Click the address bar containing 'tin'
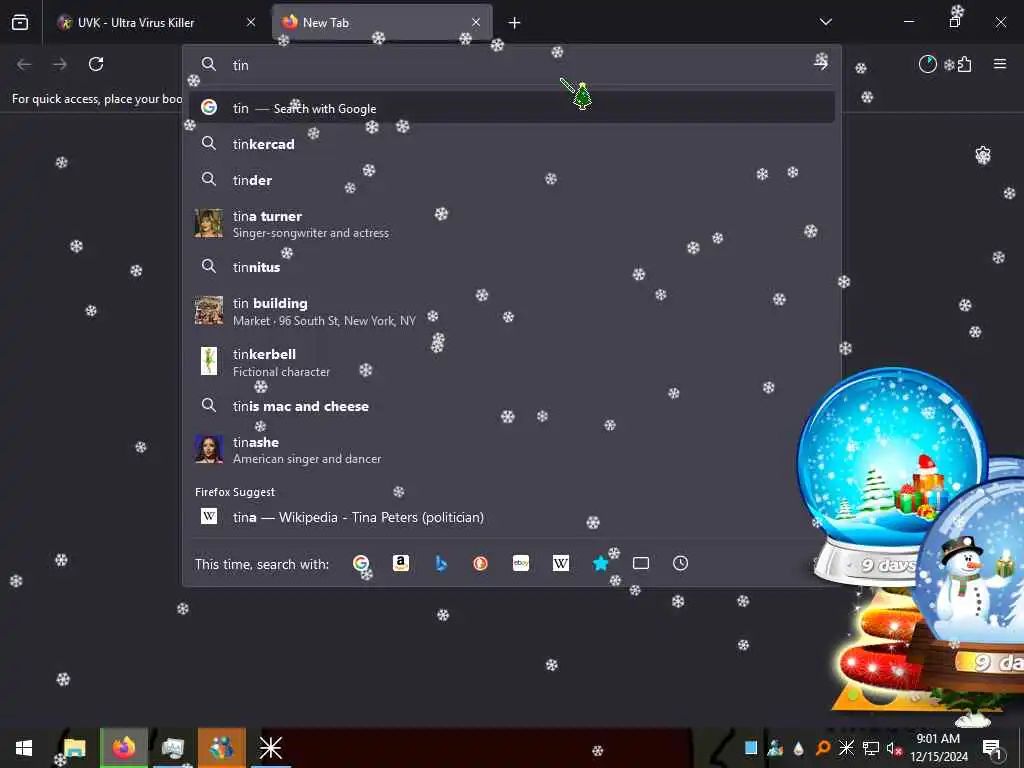Screen dimensions: 1024x768 pyautogui.click(x=511, y=65)
